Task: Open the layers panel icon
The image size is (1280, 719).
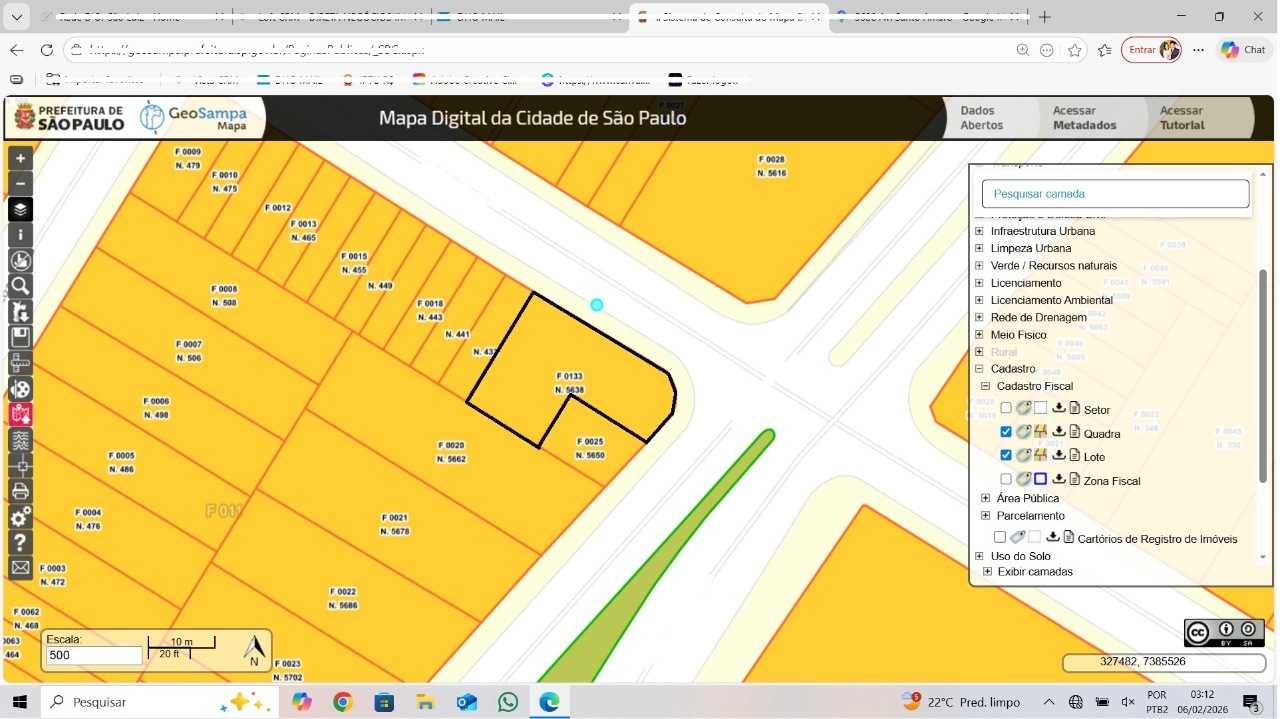Action: pos(20,210)
